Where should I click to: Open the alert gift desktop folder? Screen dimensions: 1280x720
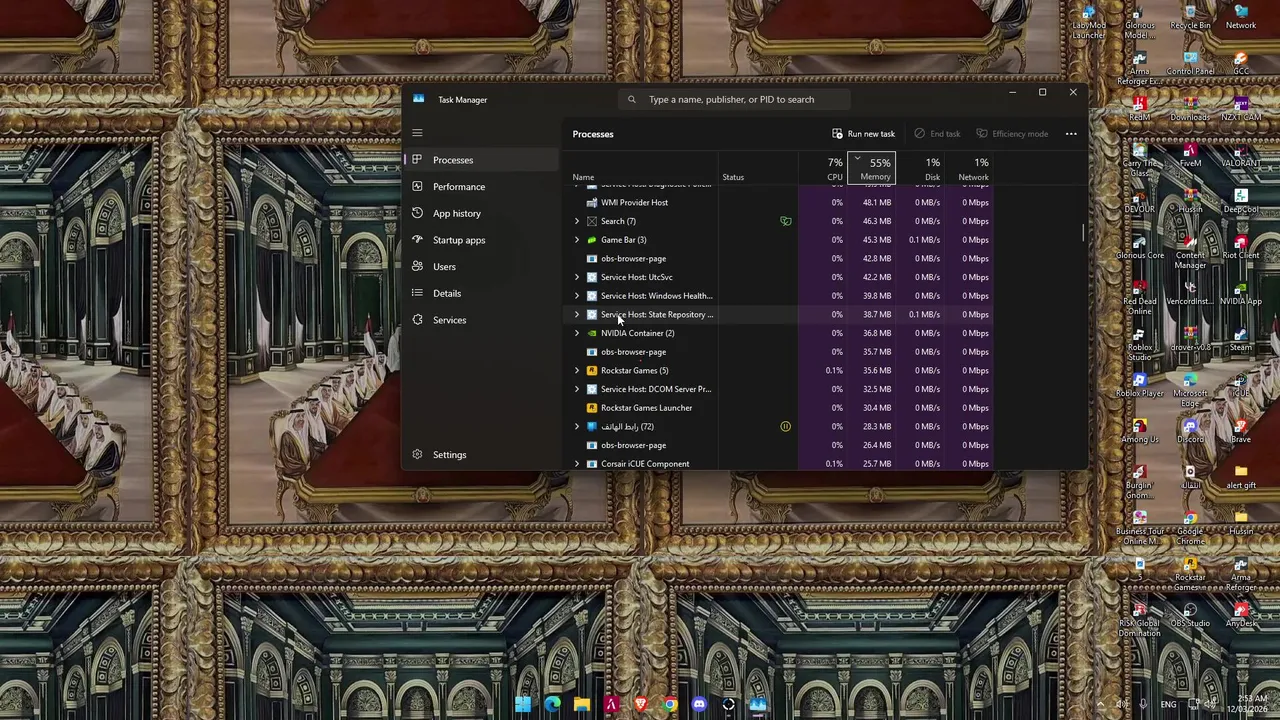pyautogui.click(x=1241, y=478)
